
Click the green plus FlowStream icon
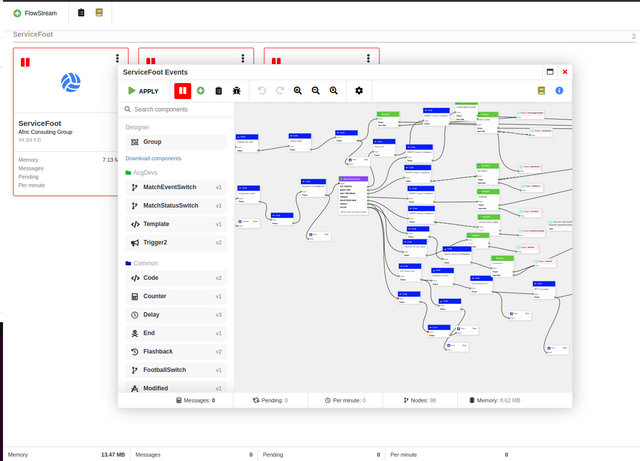tap(17, 13)
